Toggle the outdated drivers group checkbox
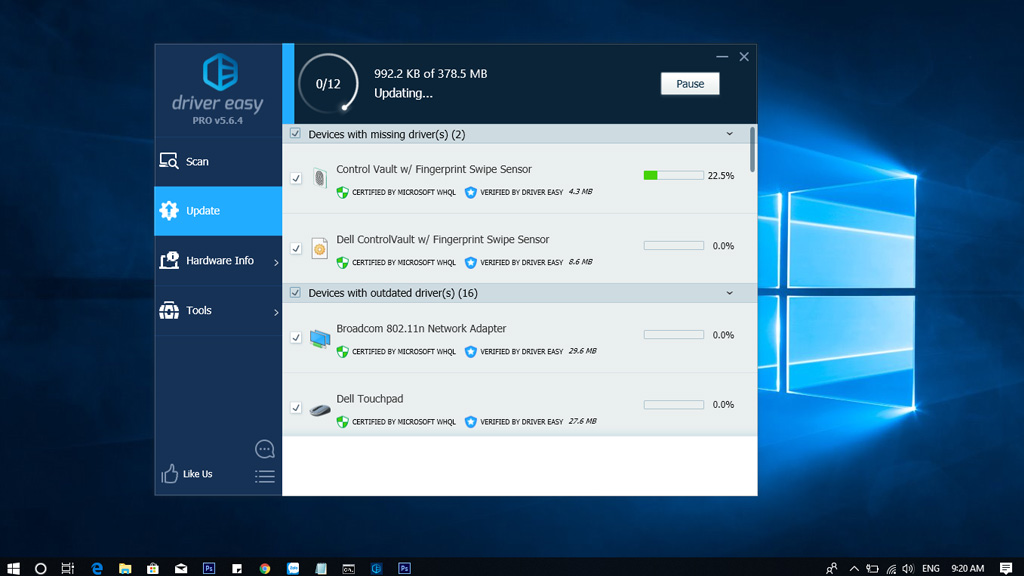 click(295, 293)
